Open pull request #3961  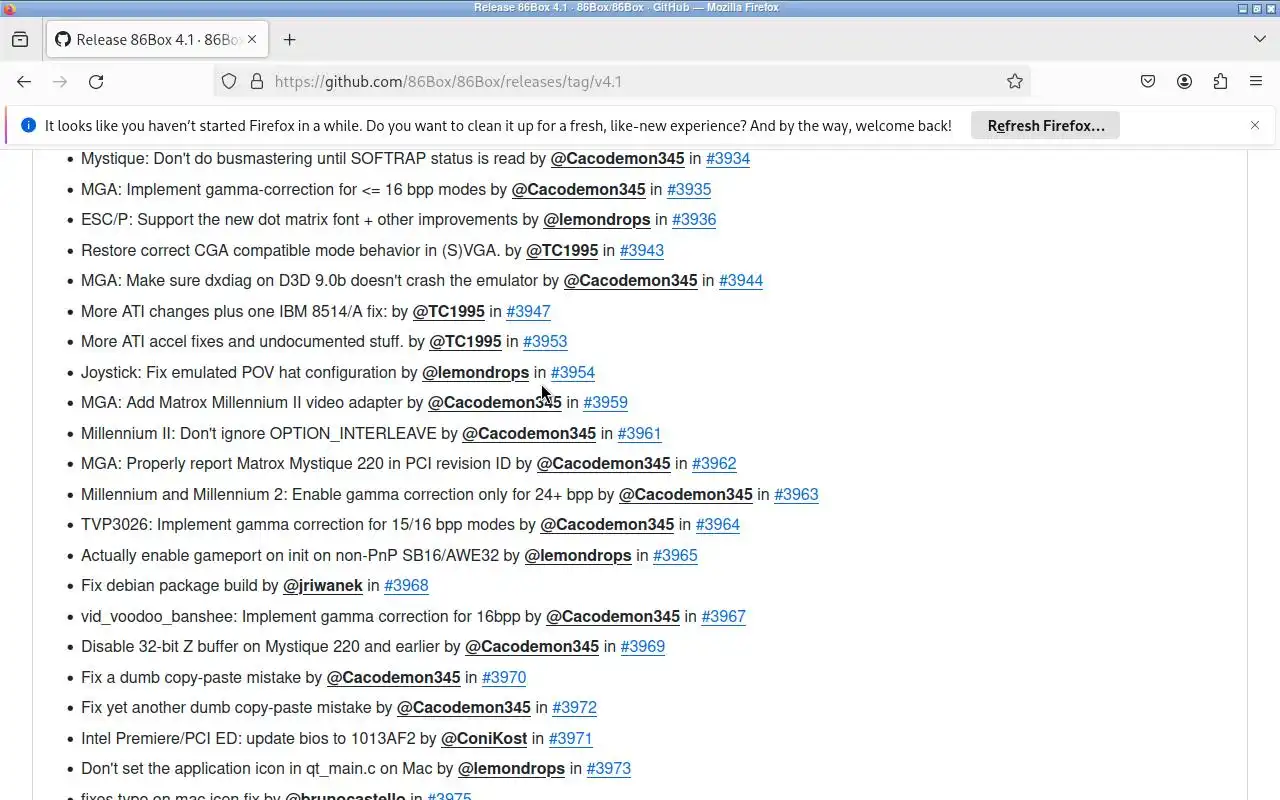click(639, 433)
